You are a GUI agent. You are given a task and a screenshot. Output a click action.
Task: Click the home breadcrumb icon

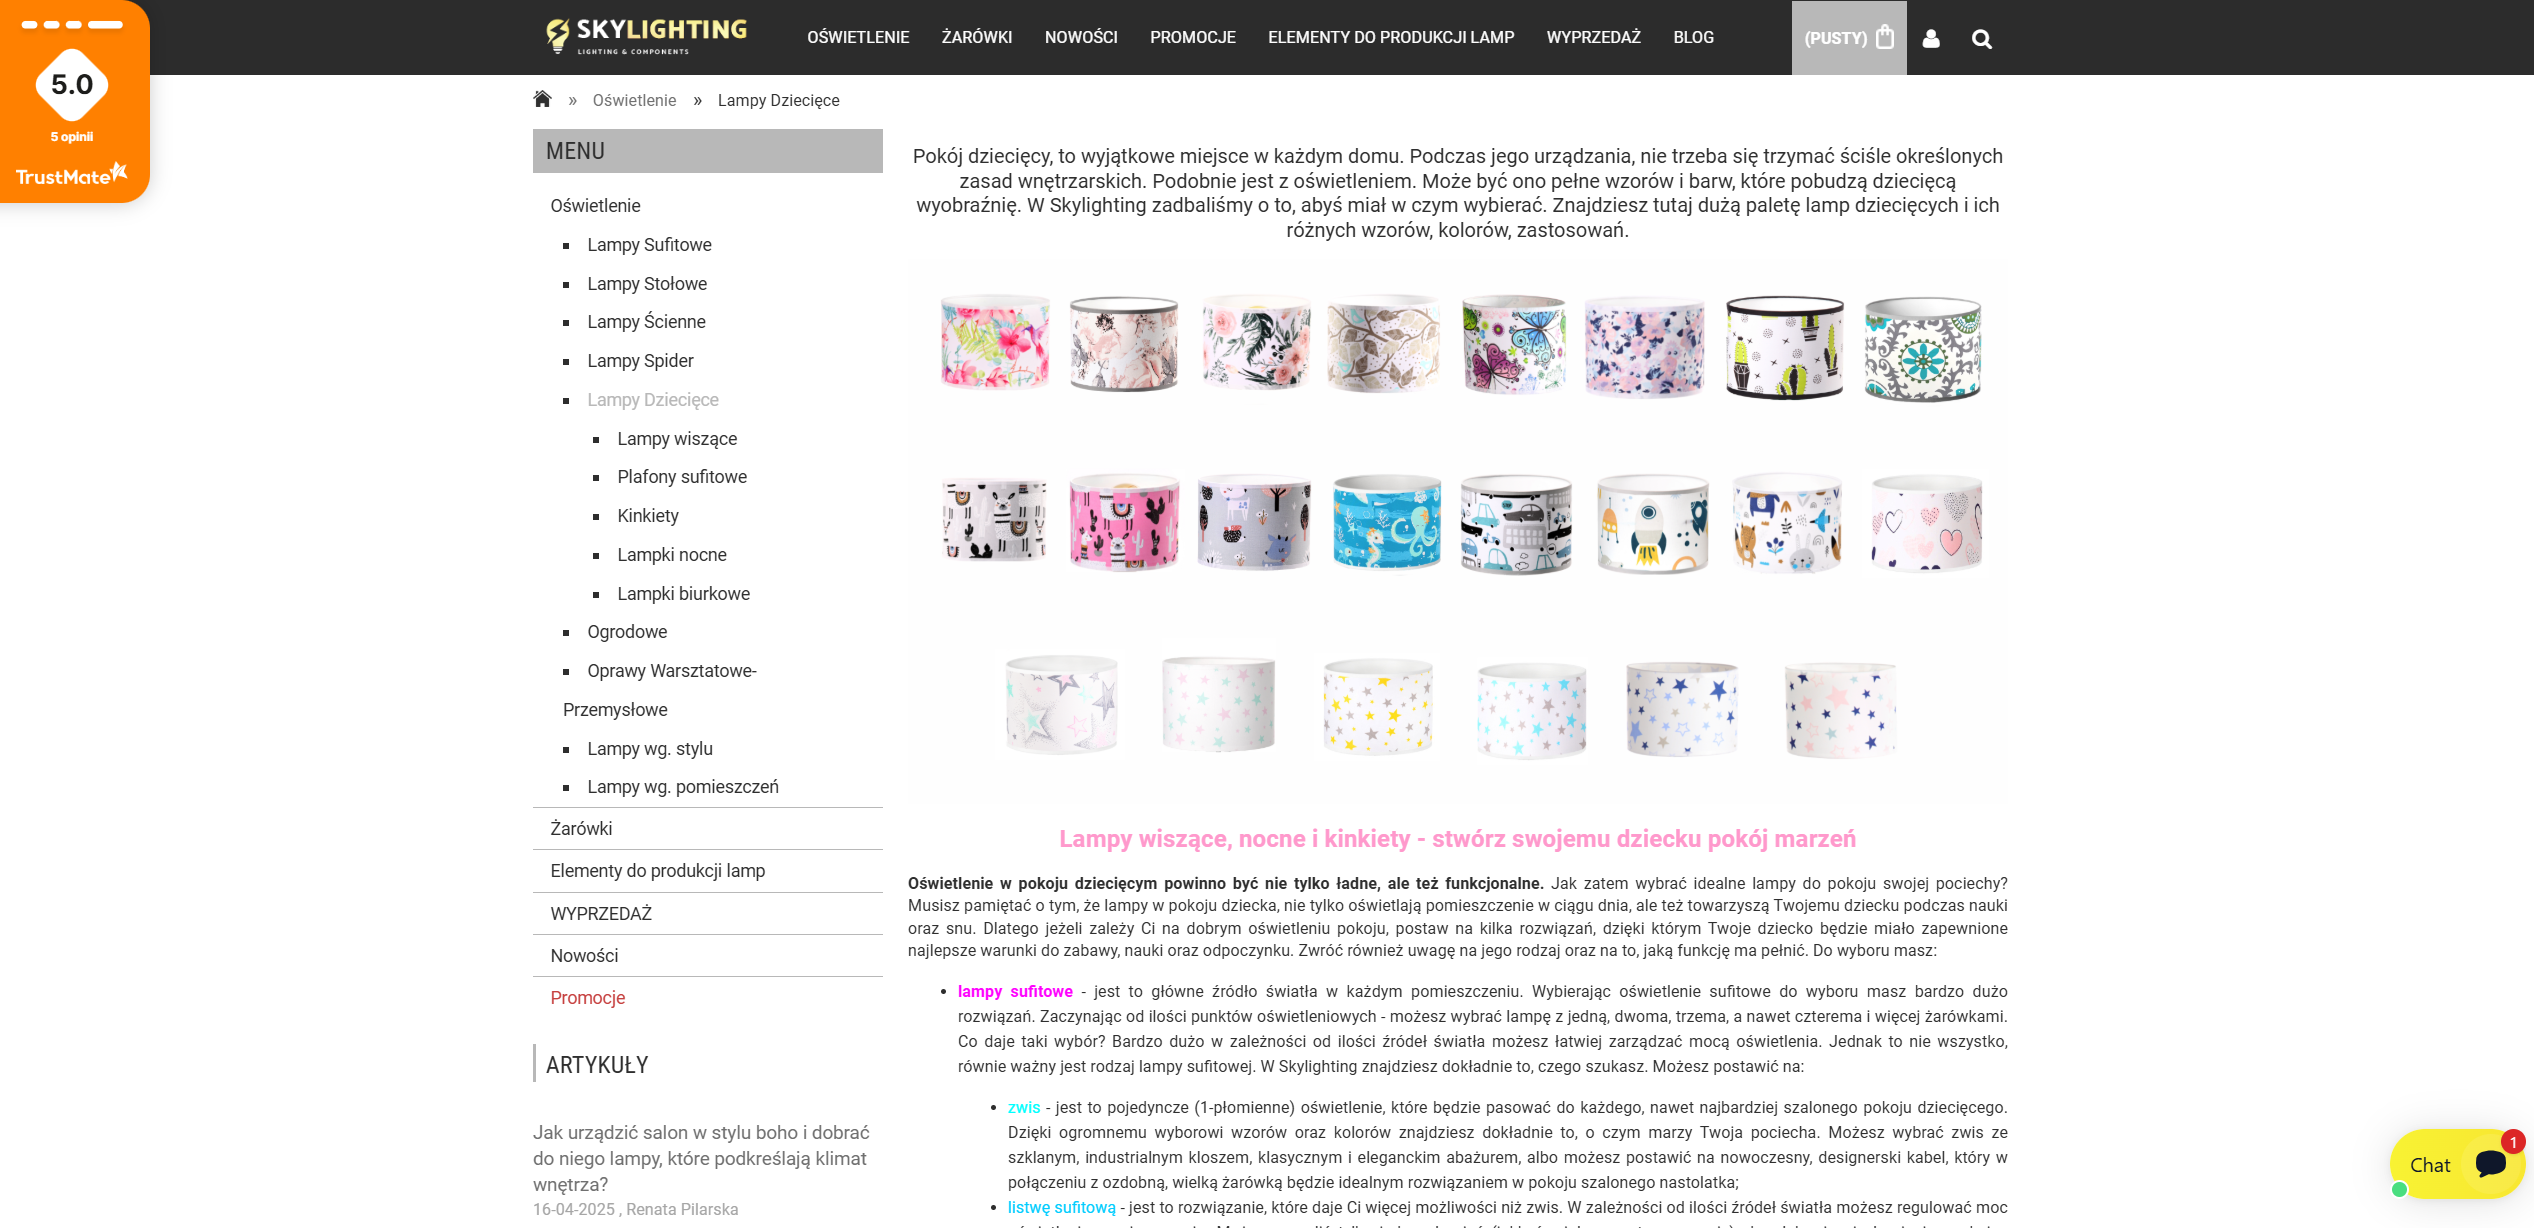(x=542, y=99)
